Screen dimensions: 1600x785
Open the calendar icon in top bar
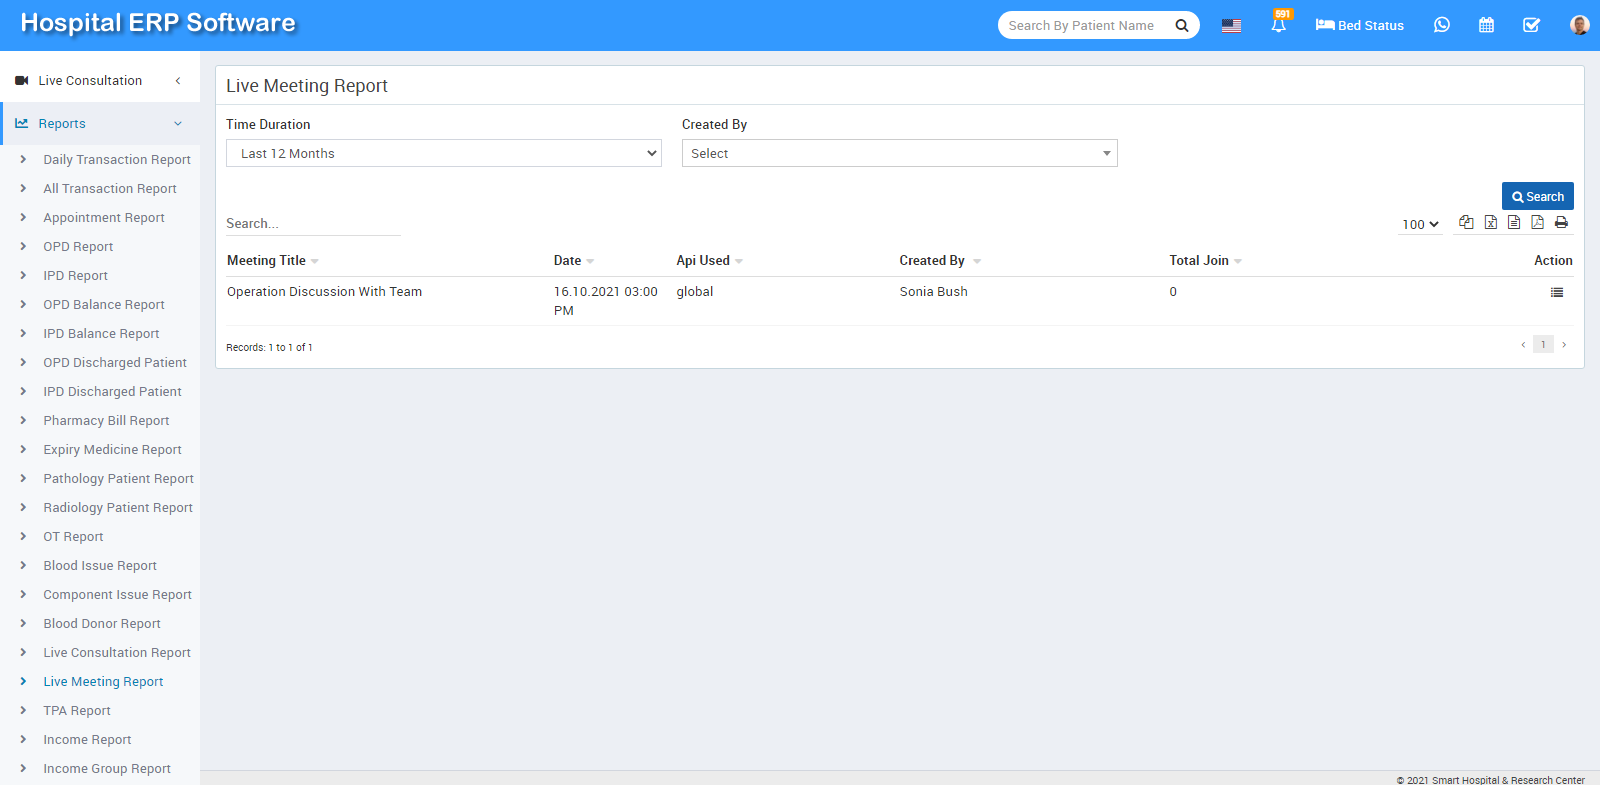1486,25
